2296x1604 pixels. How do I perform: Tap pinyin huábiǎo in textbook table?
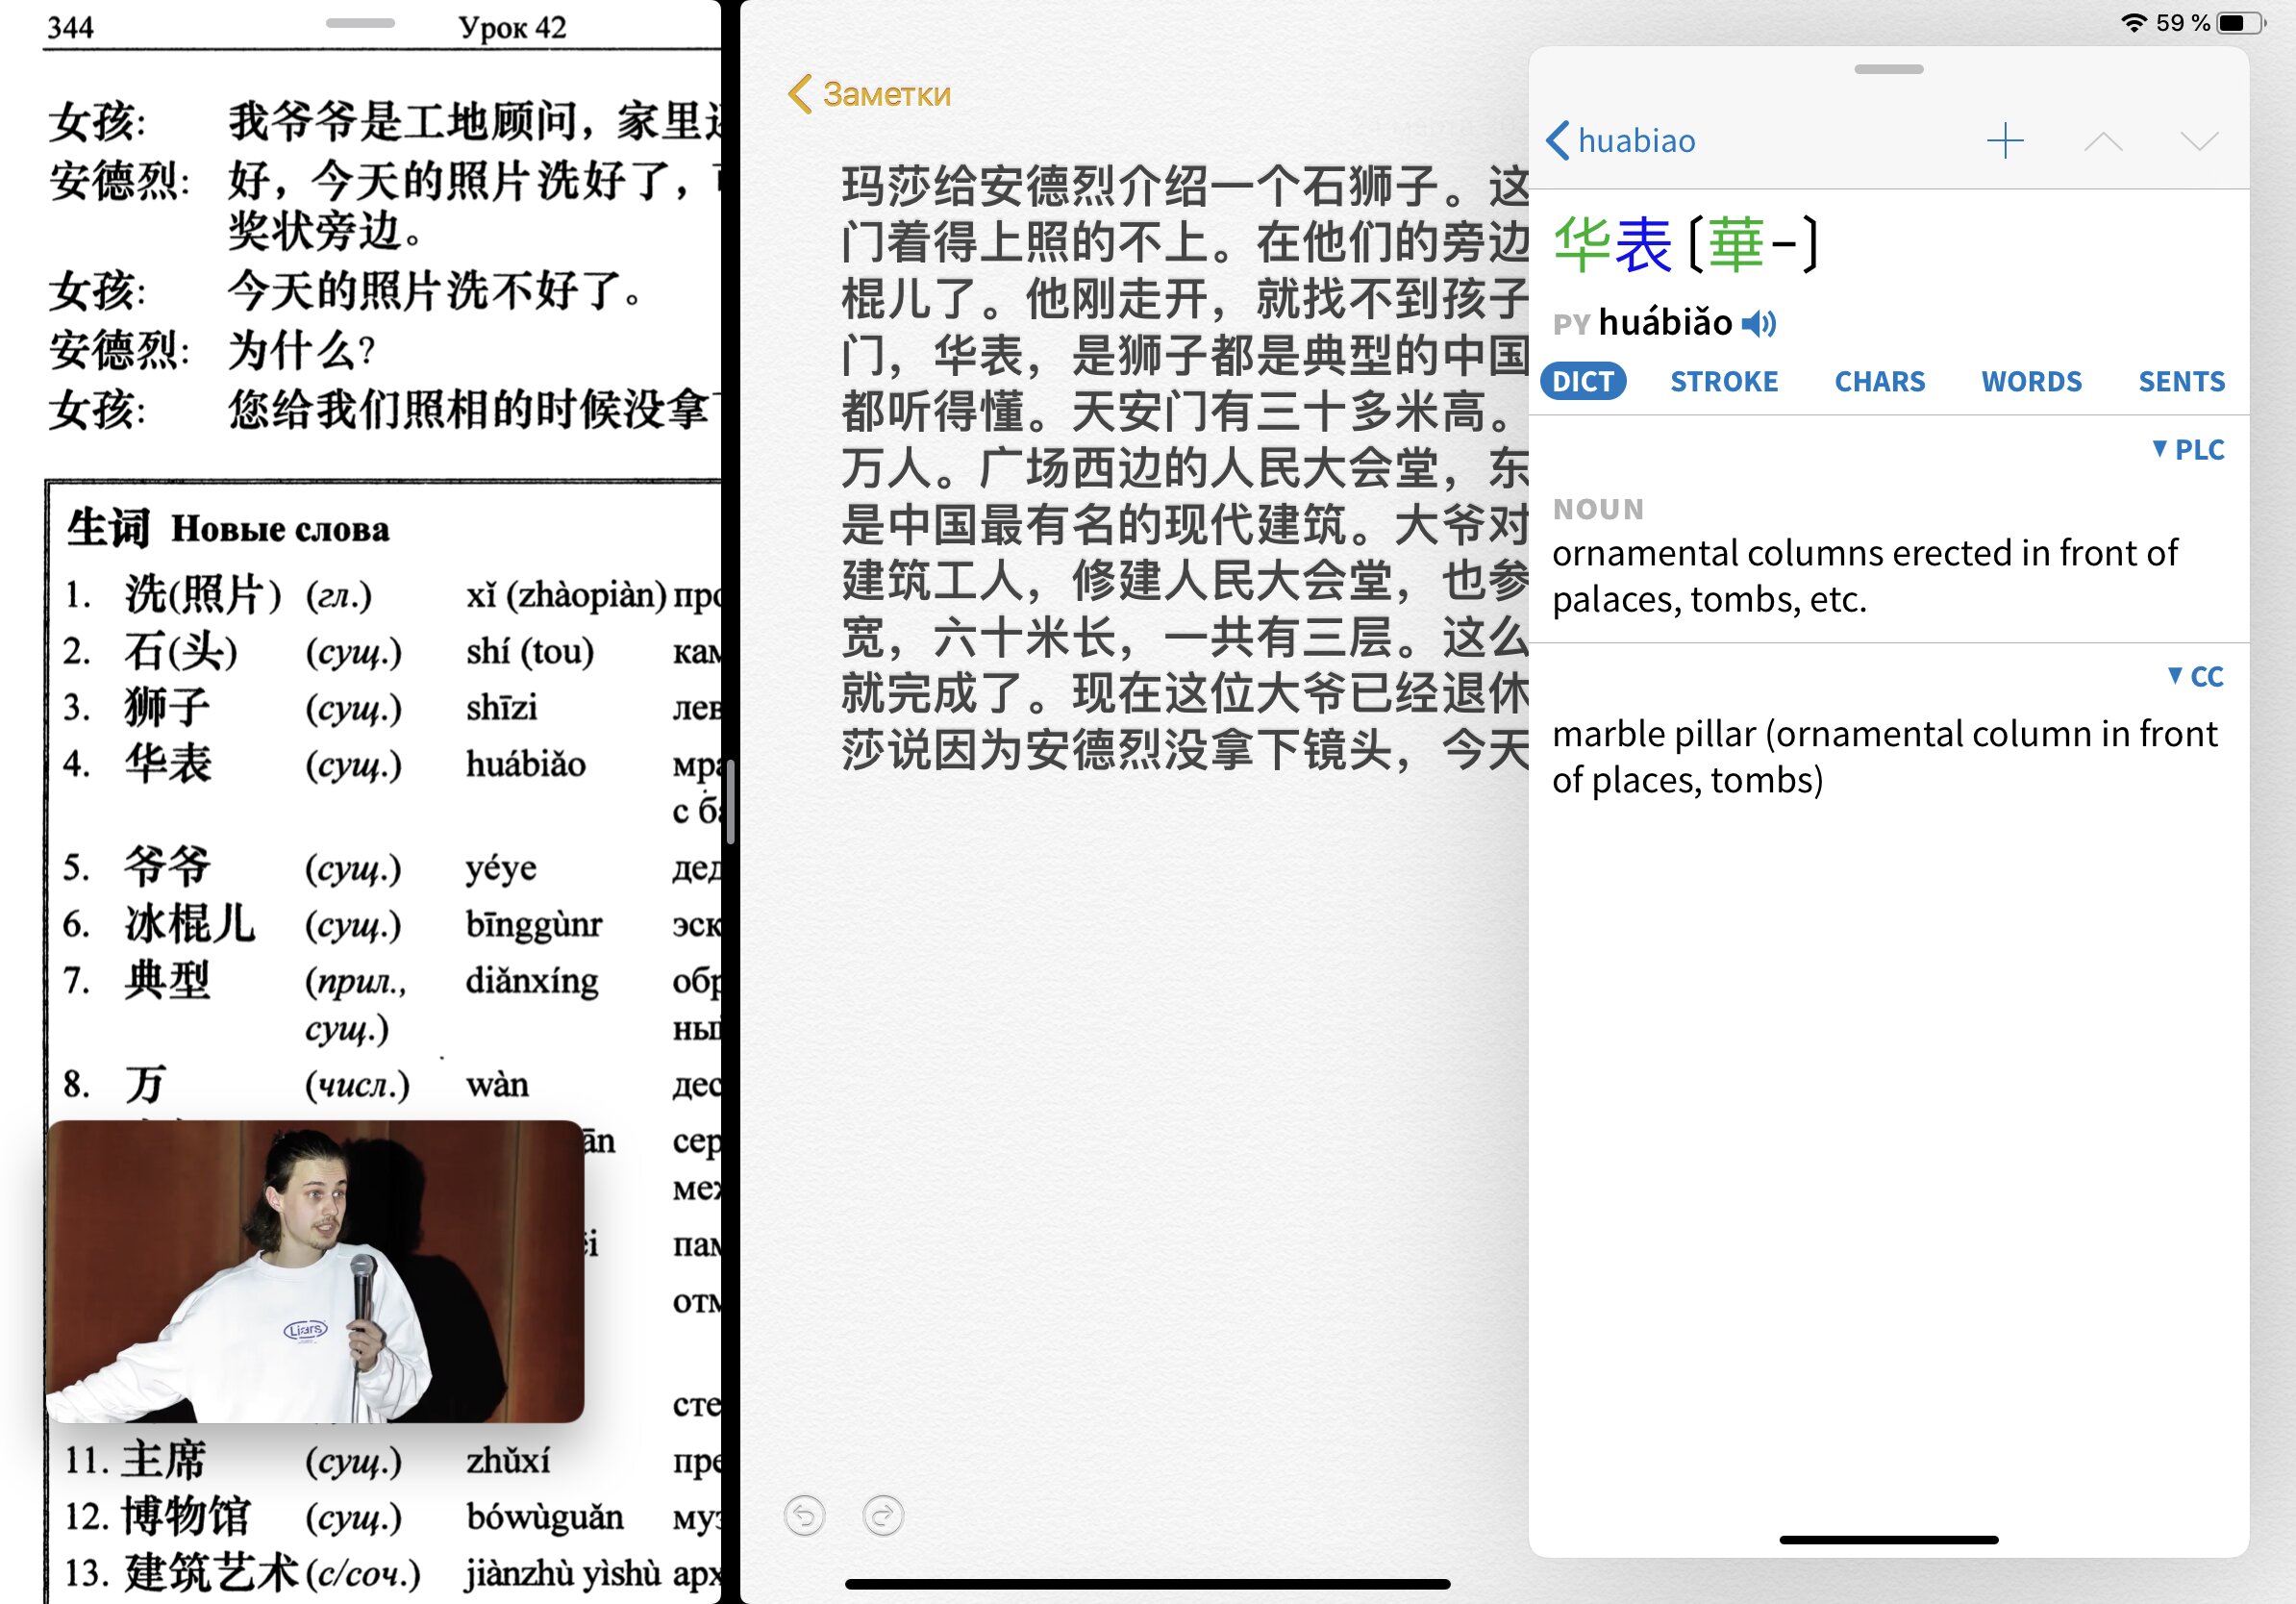pos(526,765)
